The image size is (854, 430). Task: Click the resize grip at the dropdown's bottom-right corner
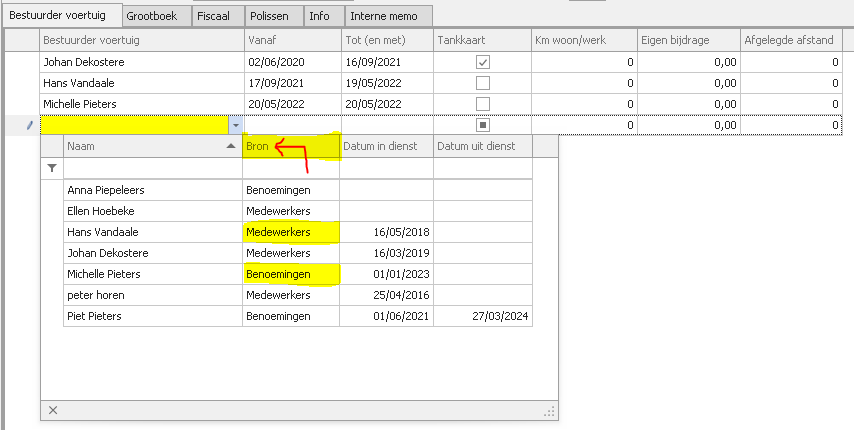pyautogui.click(x=548, y=410)
